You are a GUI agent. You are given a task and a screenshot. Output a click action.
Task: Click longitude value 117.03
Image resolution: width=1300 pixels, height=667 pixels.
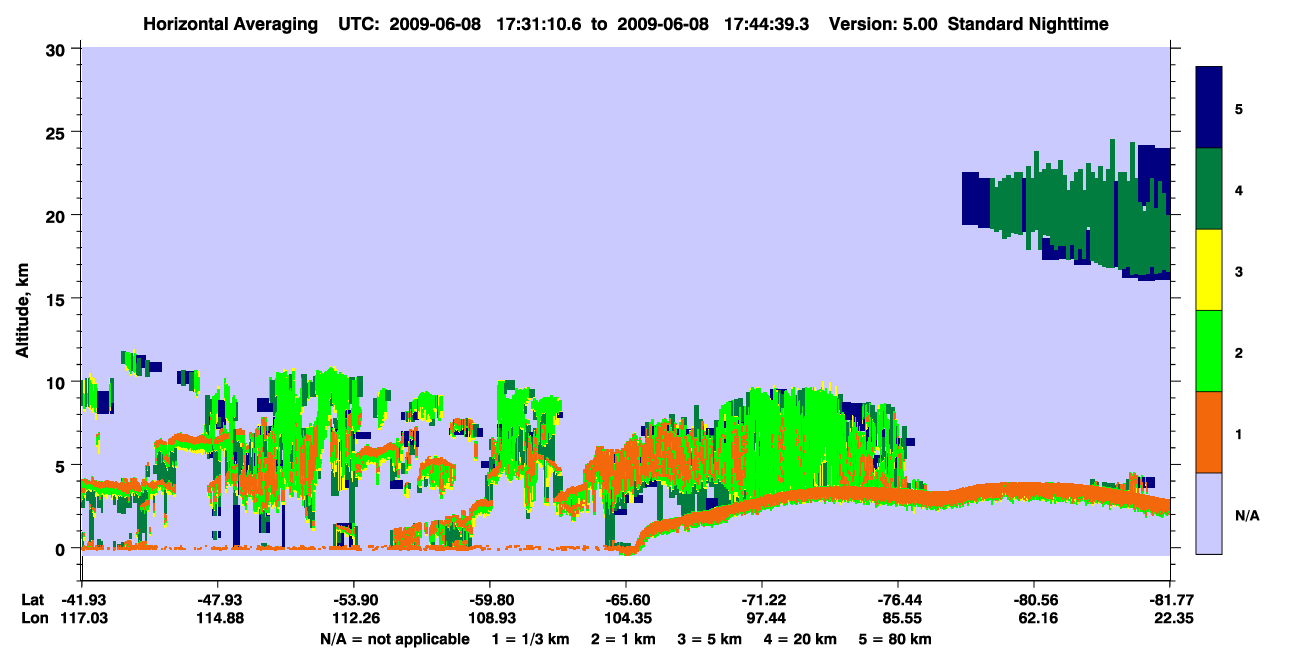(x=82, y=619)
